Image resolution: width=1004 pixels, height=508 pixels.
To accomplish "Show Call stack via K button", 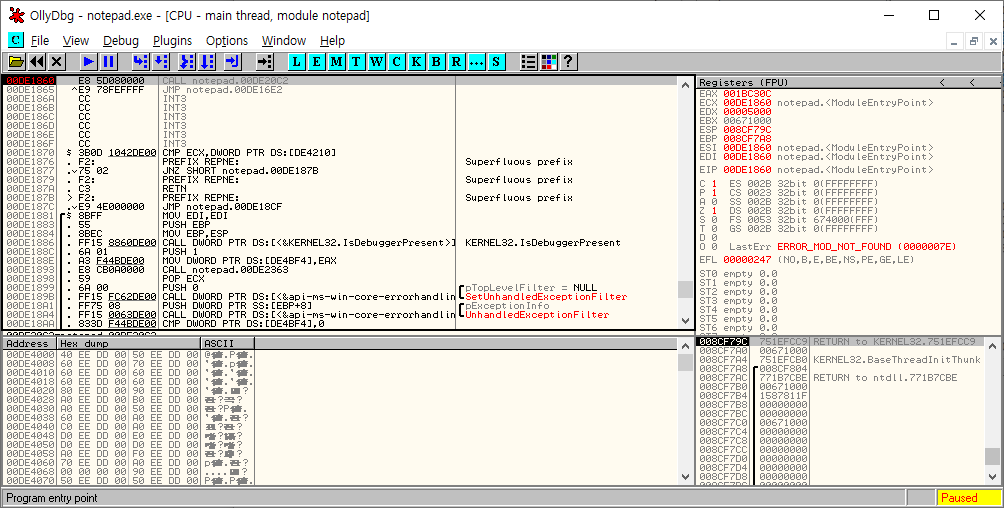I will tap(416, 61).
